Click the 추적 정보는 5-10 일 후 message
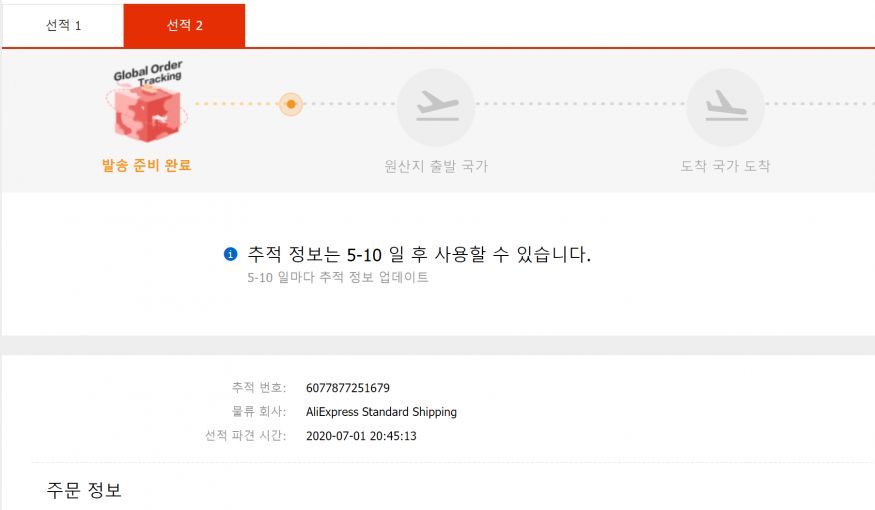 point(418,254)
